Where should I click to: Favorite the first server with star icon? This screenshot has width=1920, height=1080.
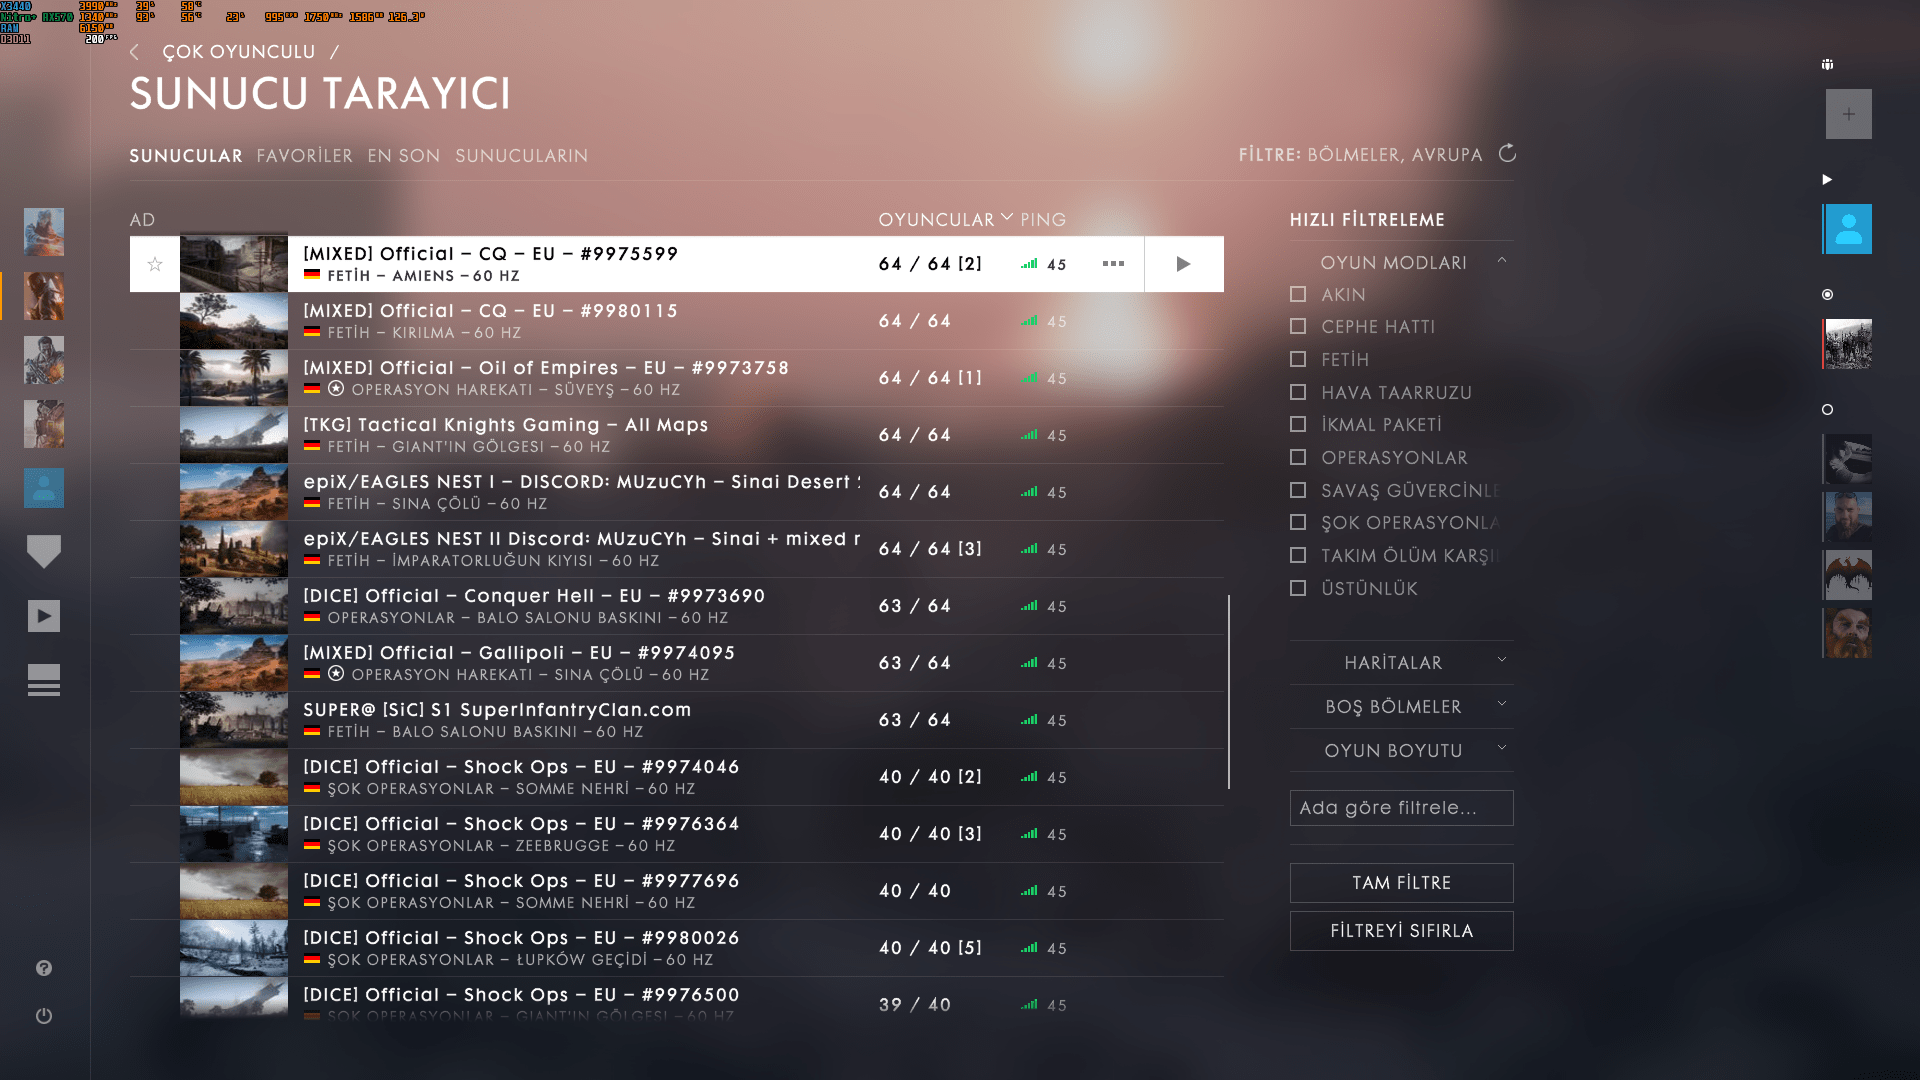pyautogui.click(x=155, y=264)
